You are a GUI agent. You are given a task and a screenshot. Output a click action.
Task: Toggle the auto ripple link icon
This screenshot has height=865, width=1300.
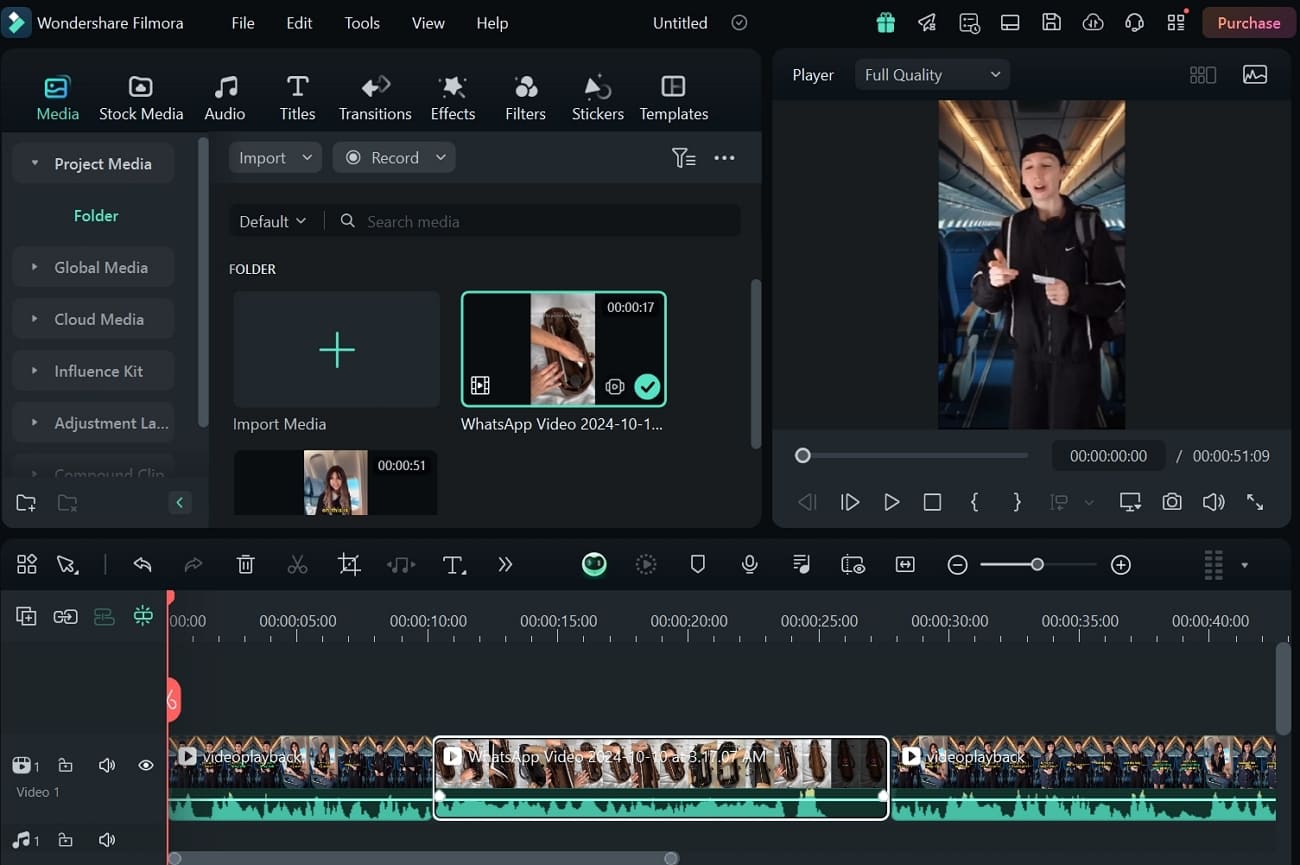(65, 616)
